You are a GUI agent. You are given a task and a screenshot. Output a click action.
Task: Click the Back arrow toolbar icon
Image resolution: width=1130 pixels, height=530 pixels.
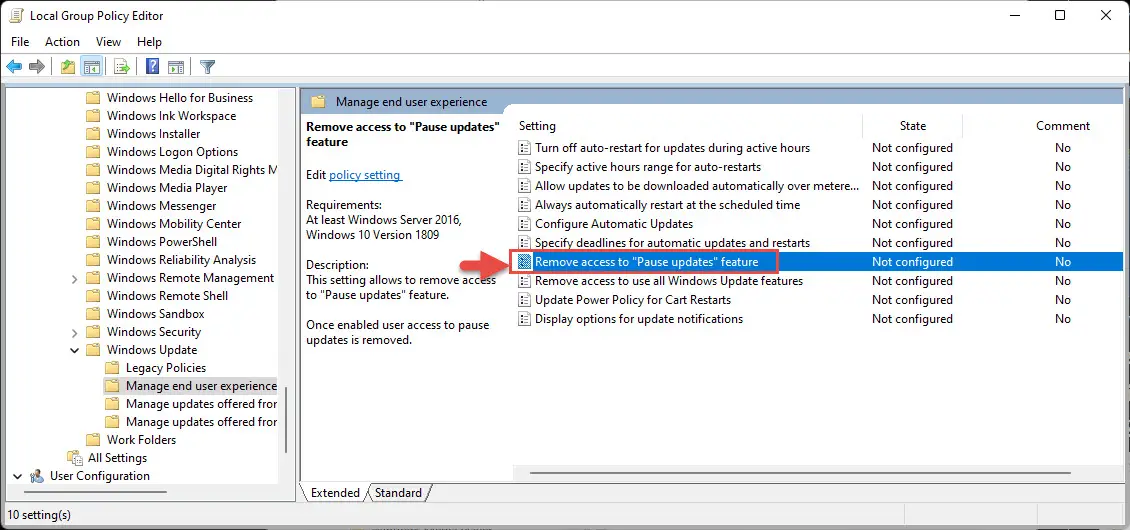click(x=14, y=67)
